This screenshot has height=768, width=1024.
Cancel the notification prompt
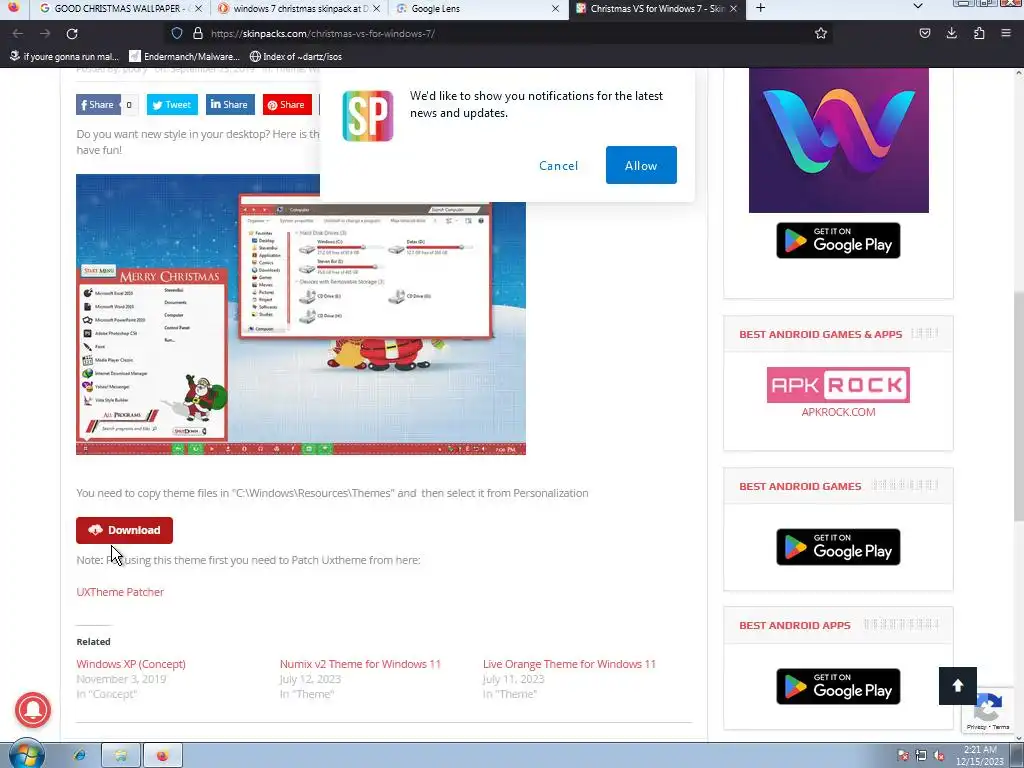click(x=558, y=165)
